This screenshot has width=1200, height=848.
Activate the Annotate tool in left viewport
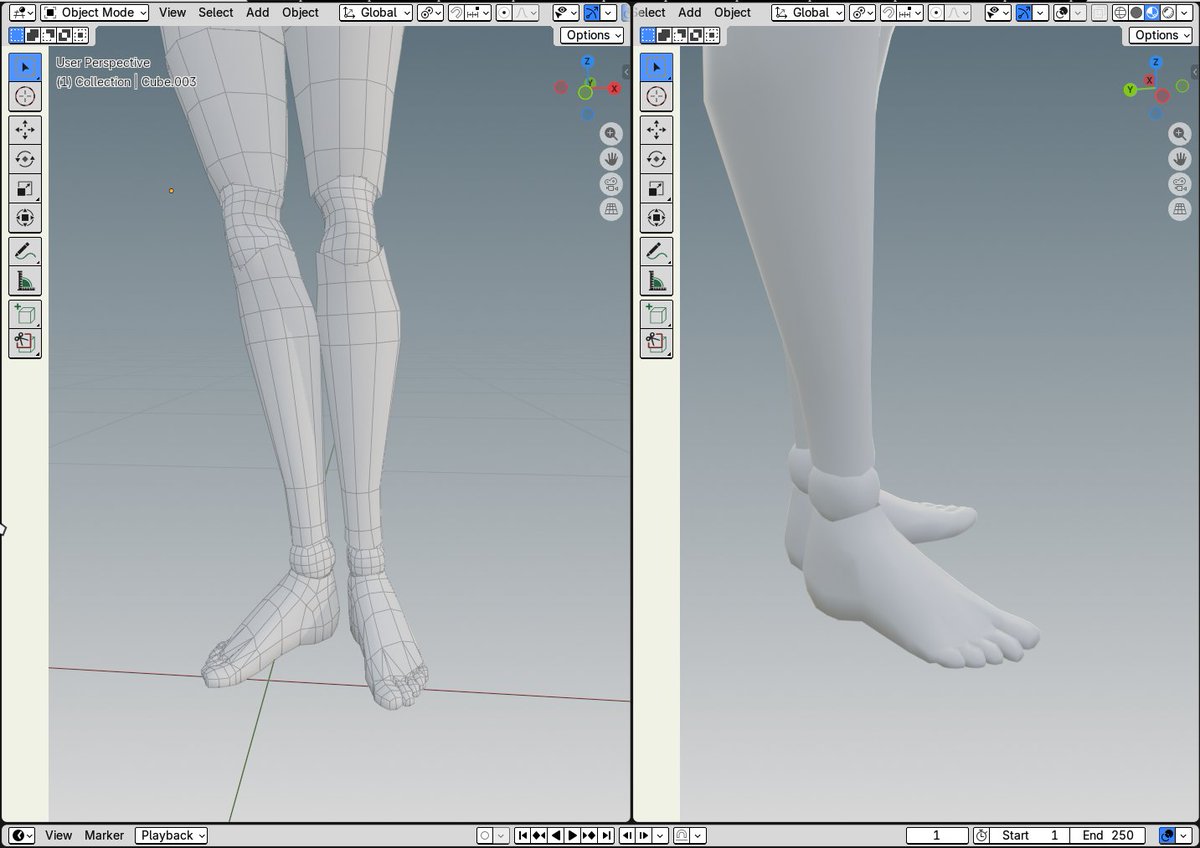25,251
